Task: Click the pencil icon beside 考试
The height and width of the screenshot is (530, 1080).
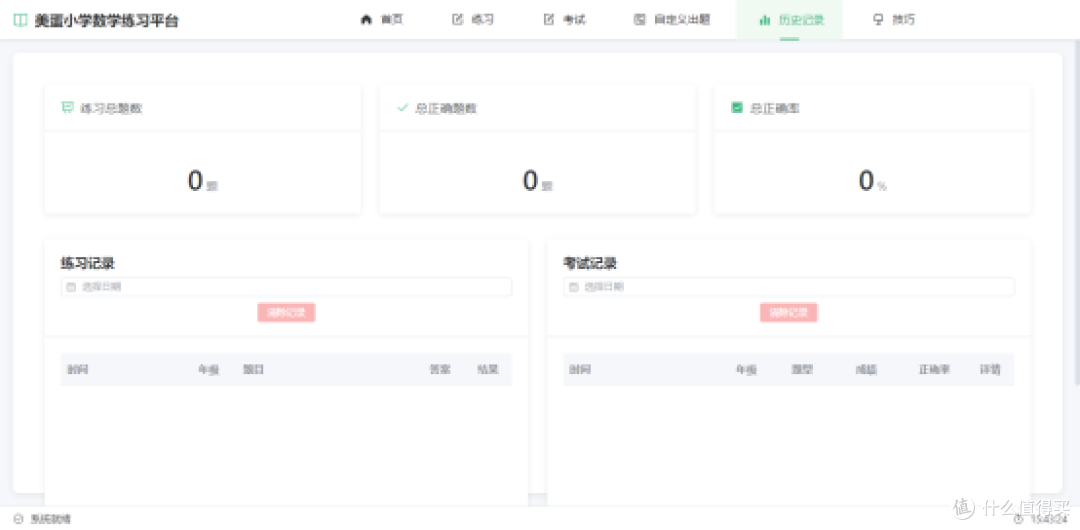Action: (549, 19)
